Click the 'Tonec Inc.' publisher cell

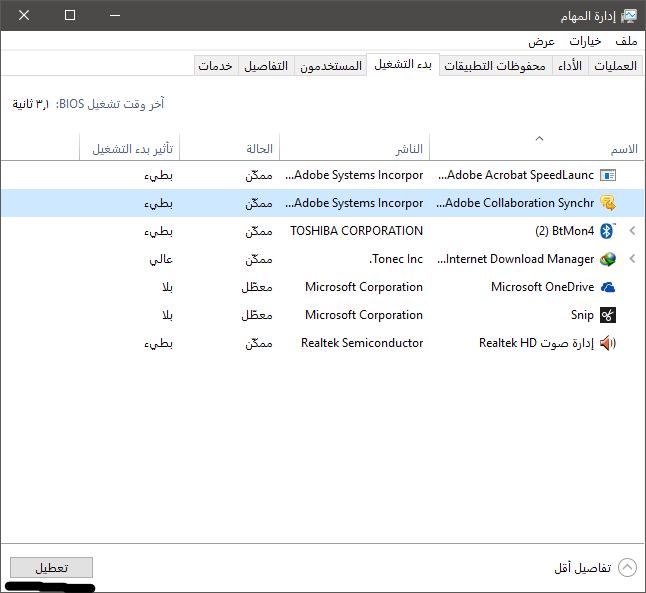(x=396, y=259)
